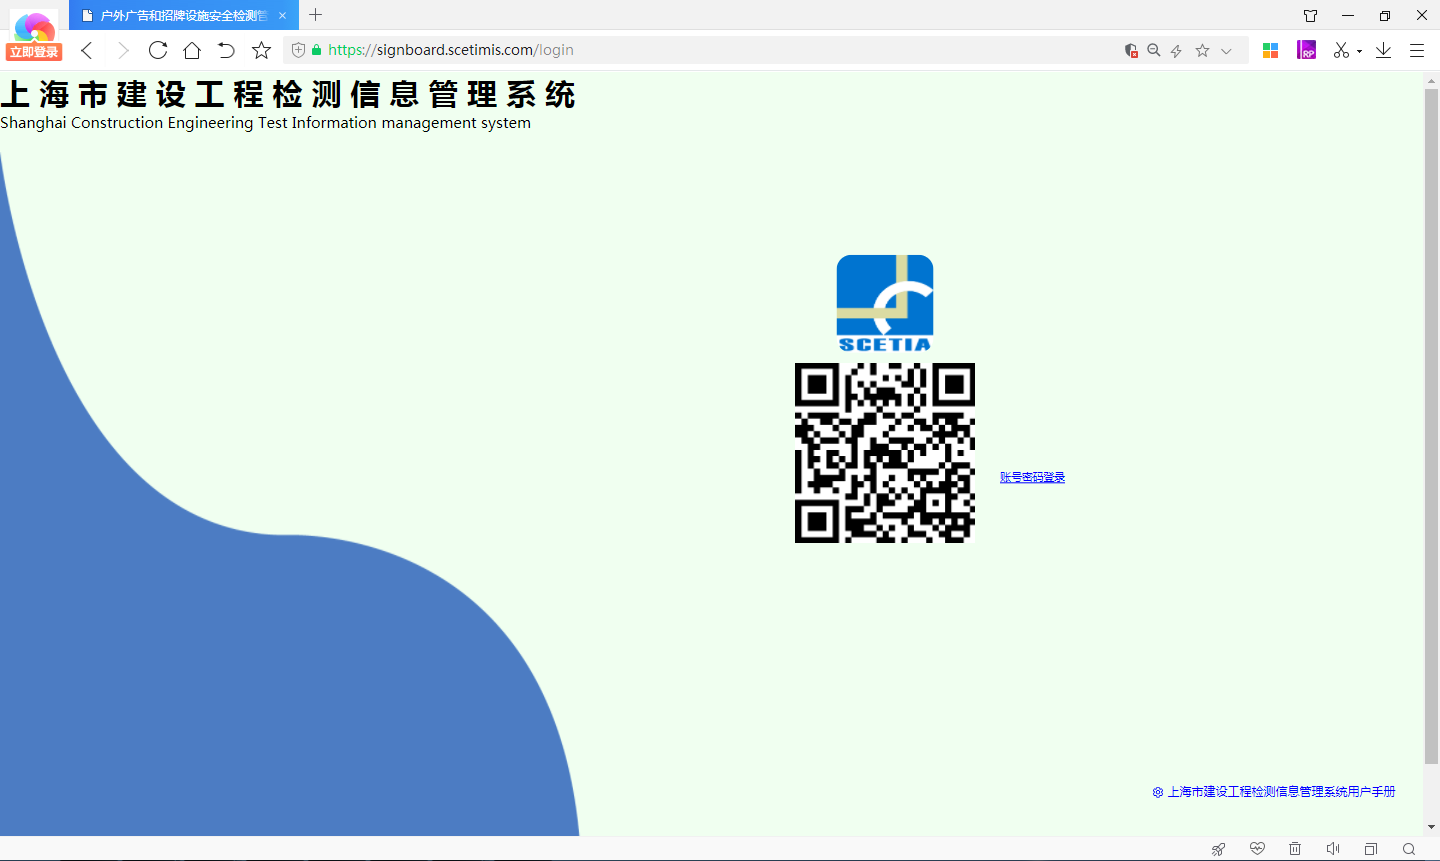Click the address bar URL field
The height and width of the screenshot is (861, 1440).
700,50
